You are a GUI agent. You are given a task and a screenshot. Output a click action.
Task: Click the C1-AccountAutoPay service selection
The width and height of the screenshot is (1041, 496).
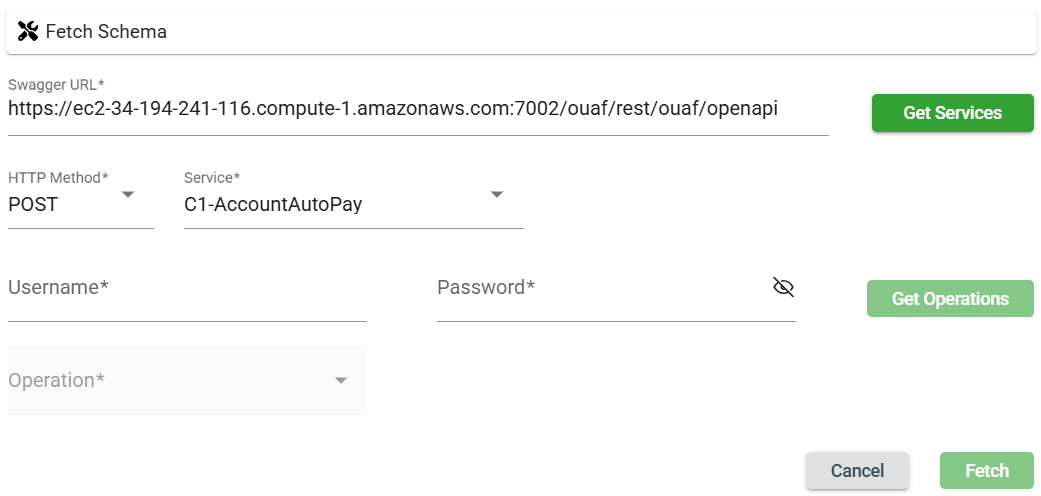(x=273, y=205)
